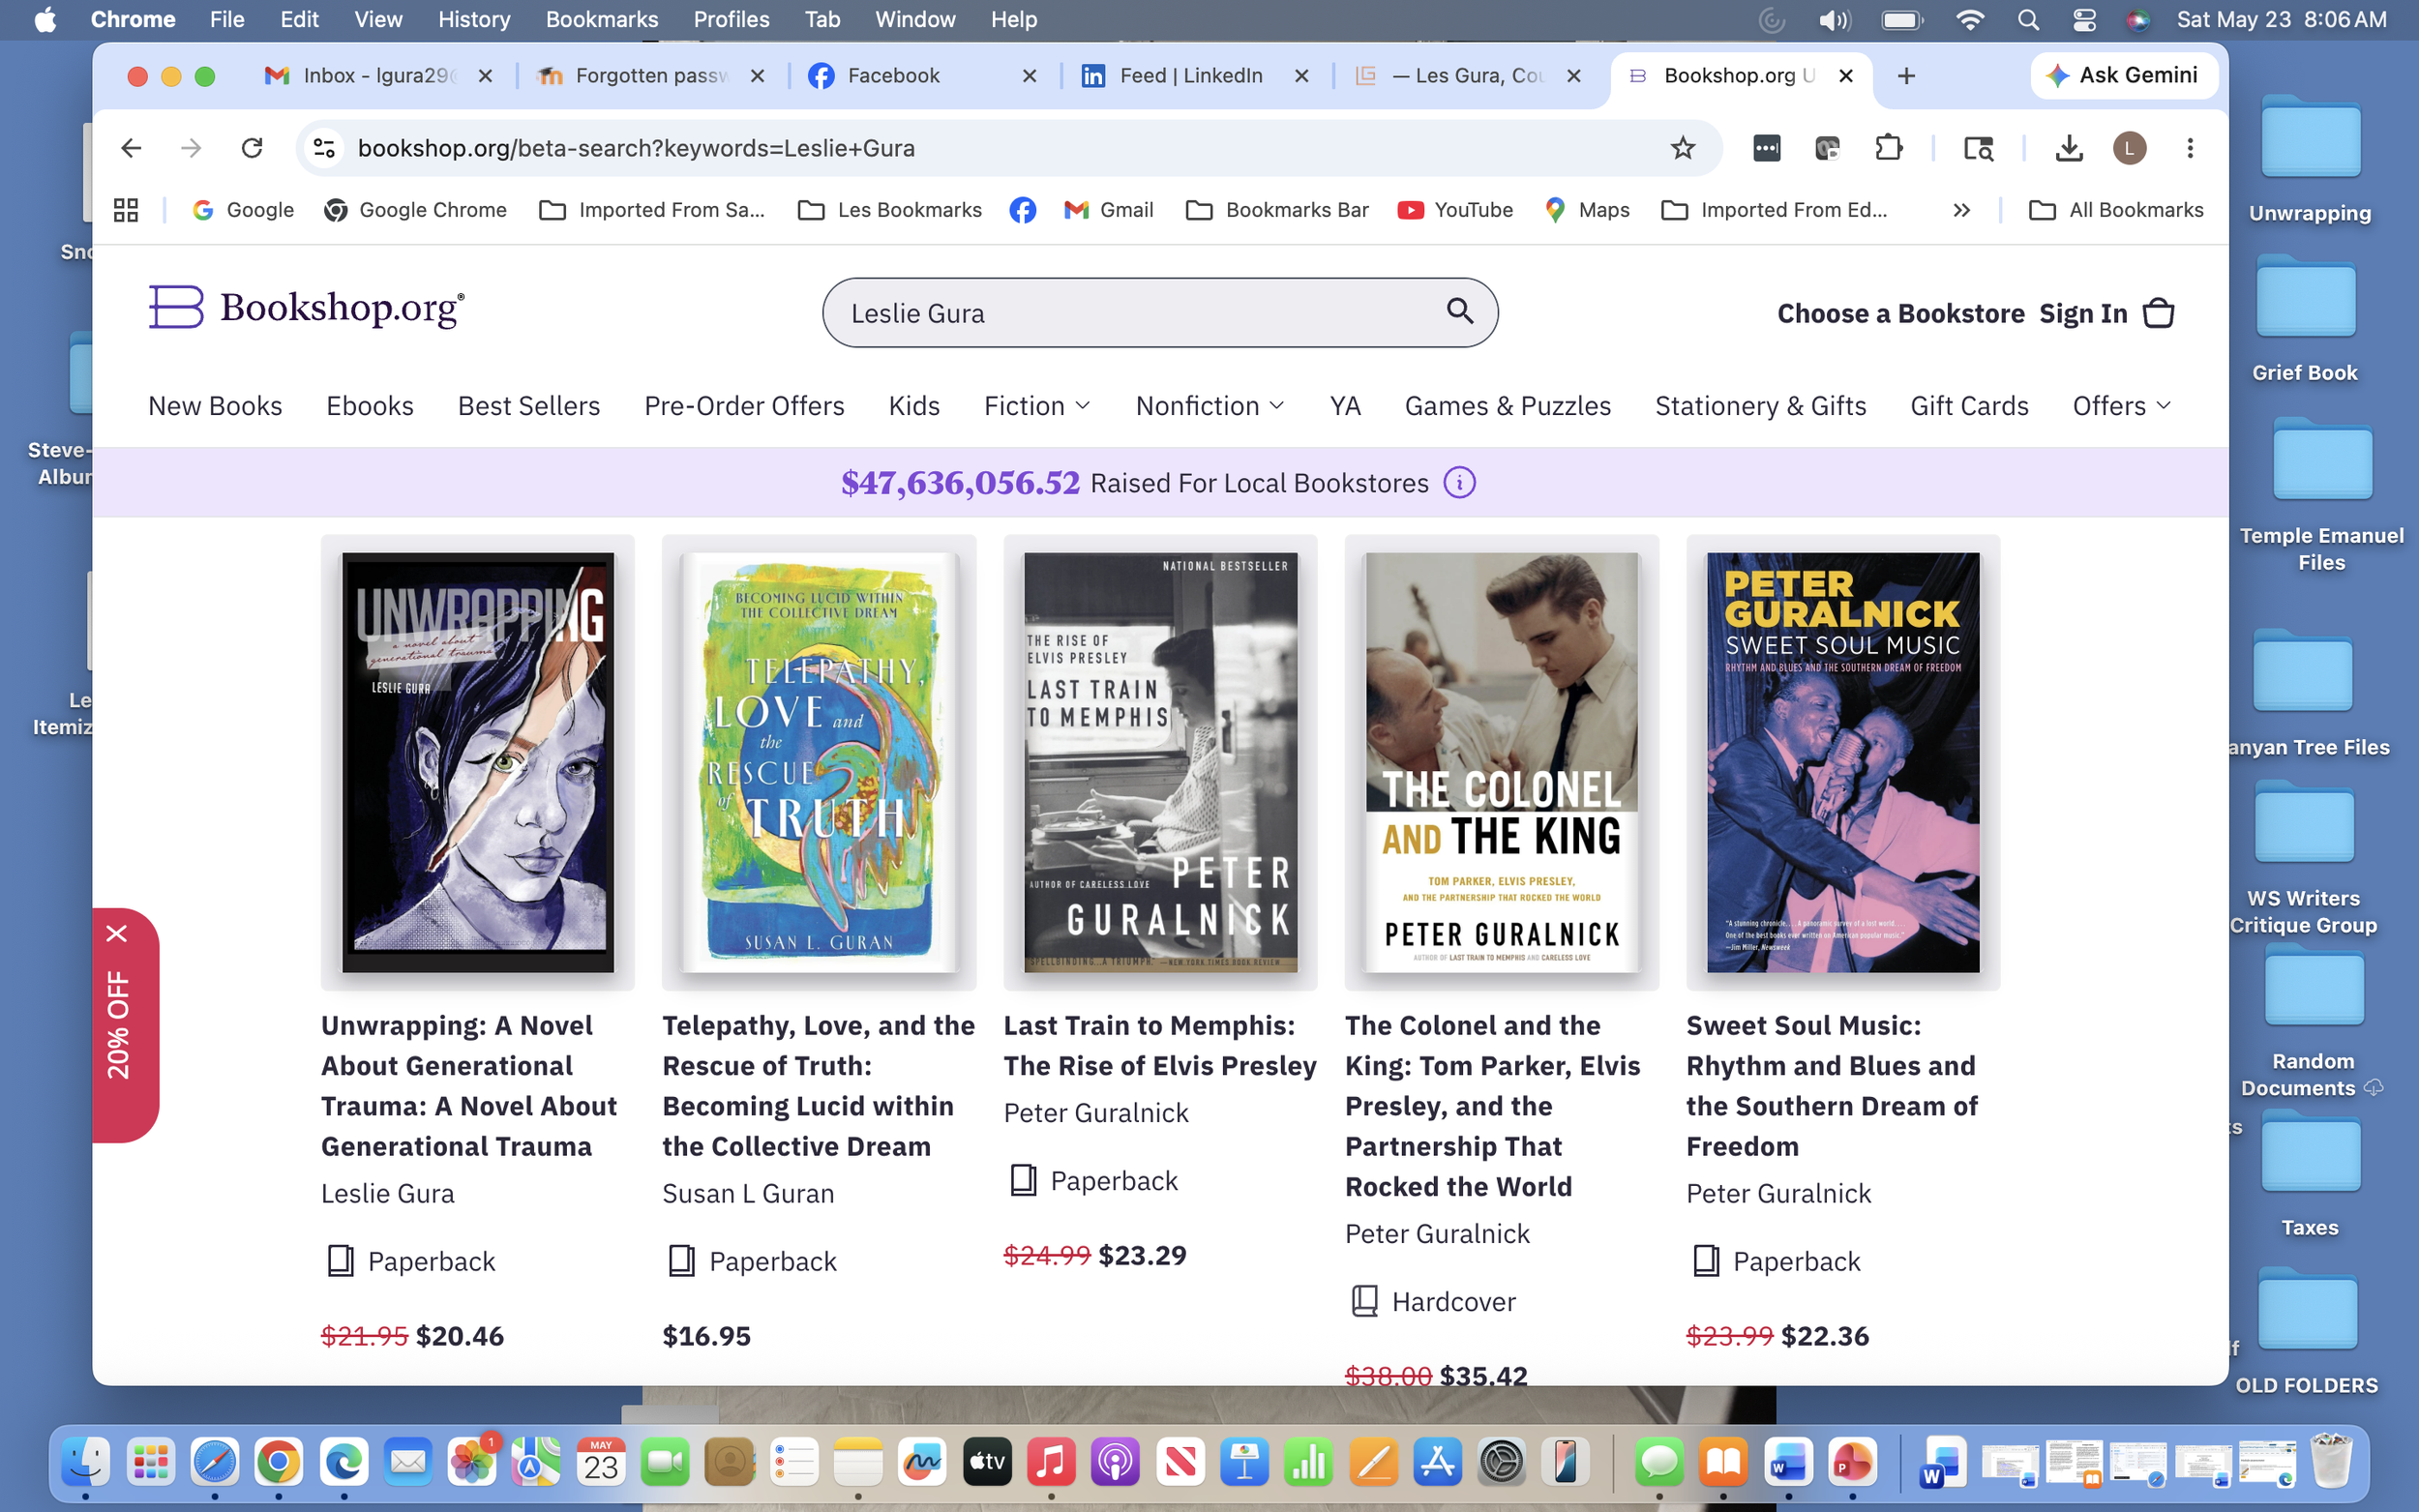Open Telepathy, Love, and the Rescue title
Image resolution: width=2419 pixels, height=1512 pixels.
[818, 1086]
